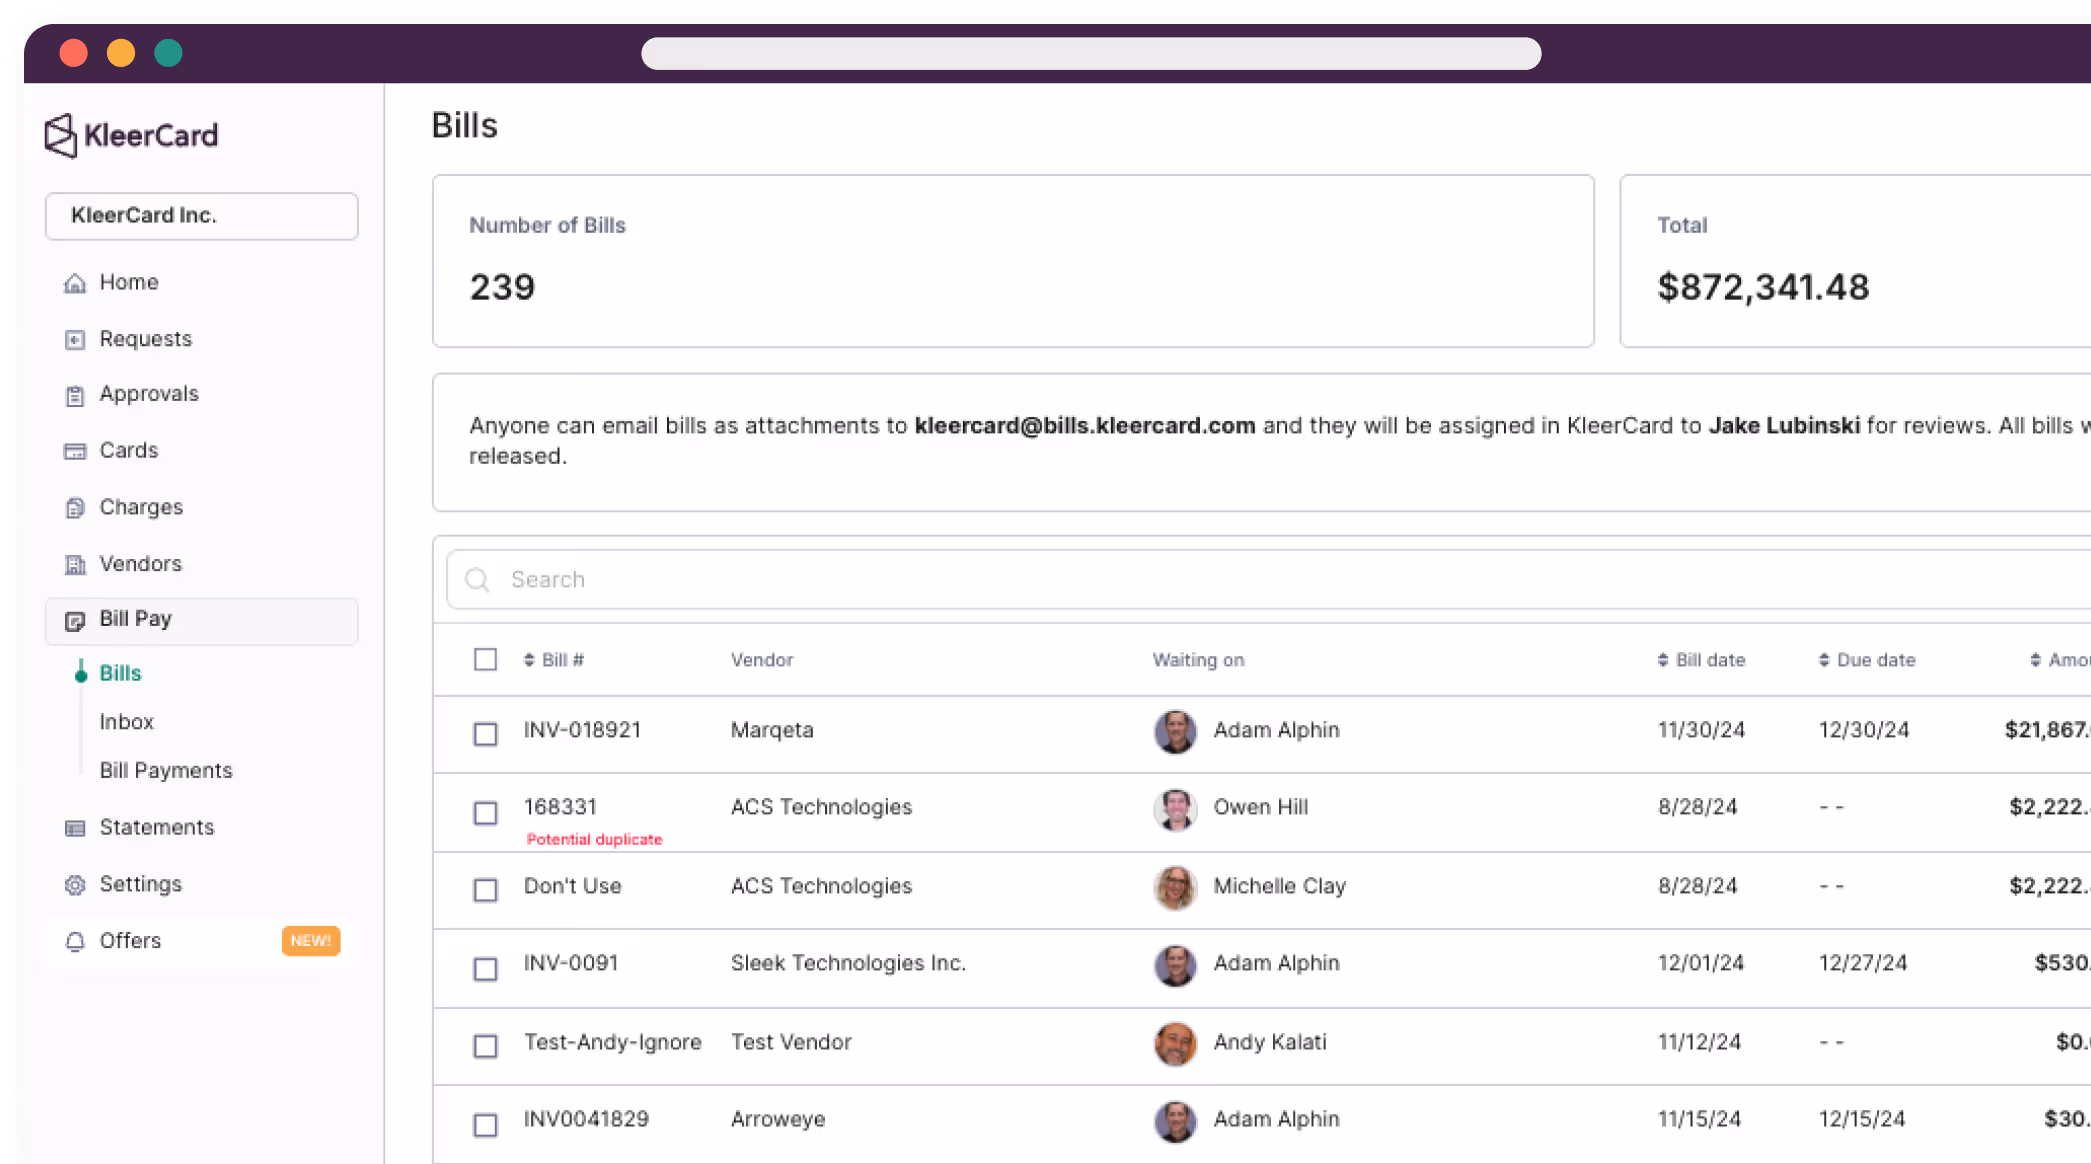This screenshot has width=2091, height=1164.
Task: Click the INV-0091 bill number
Action: (571, 963)
